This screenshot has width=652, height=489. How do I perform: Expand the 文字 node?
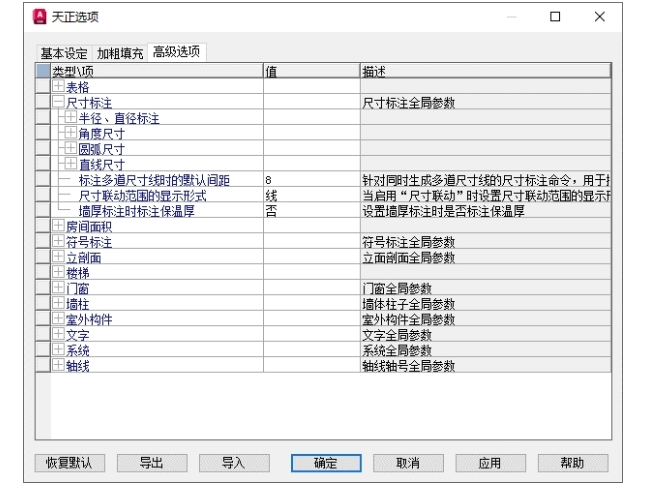click(x=58, y=334)
